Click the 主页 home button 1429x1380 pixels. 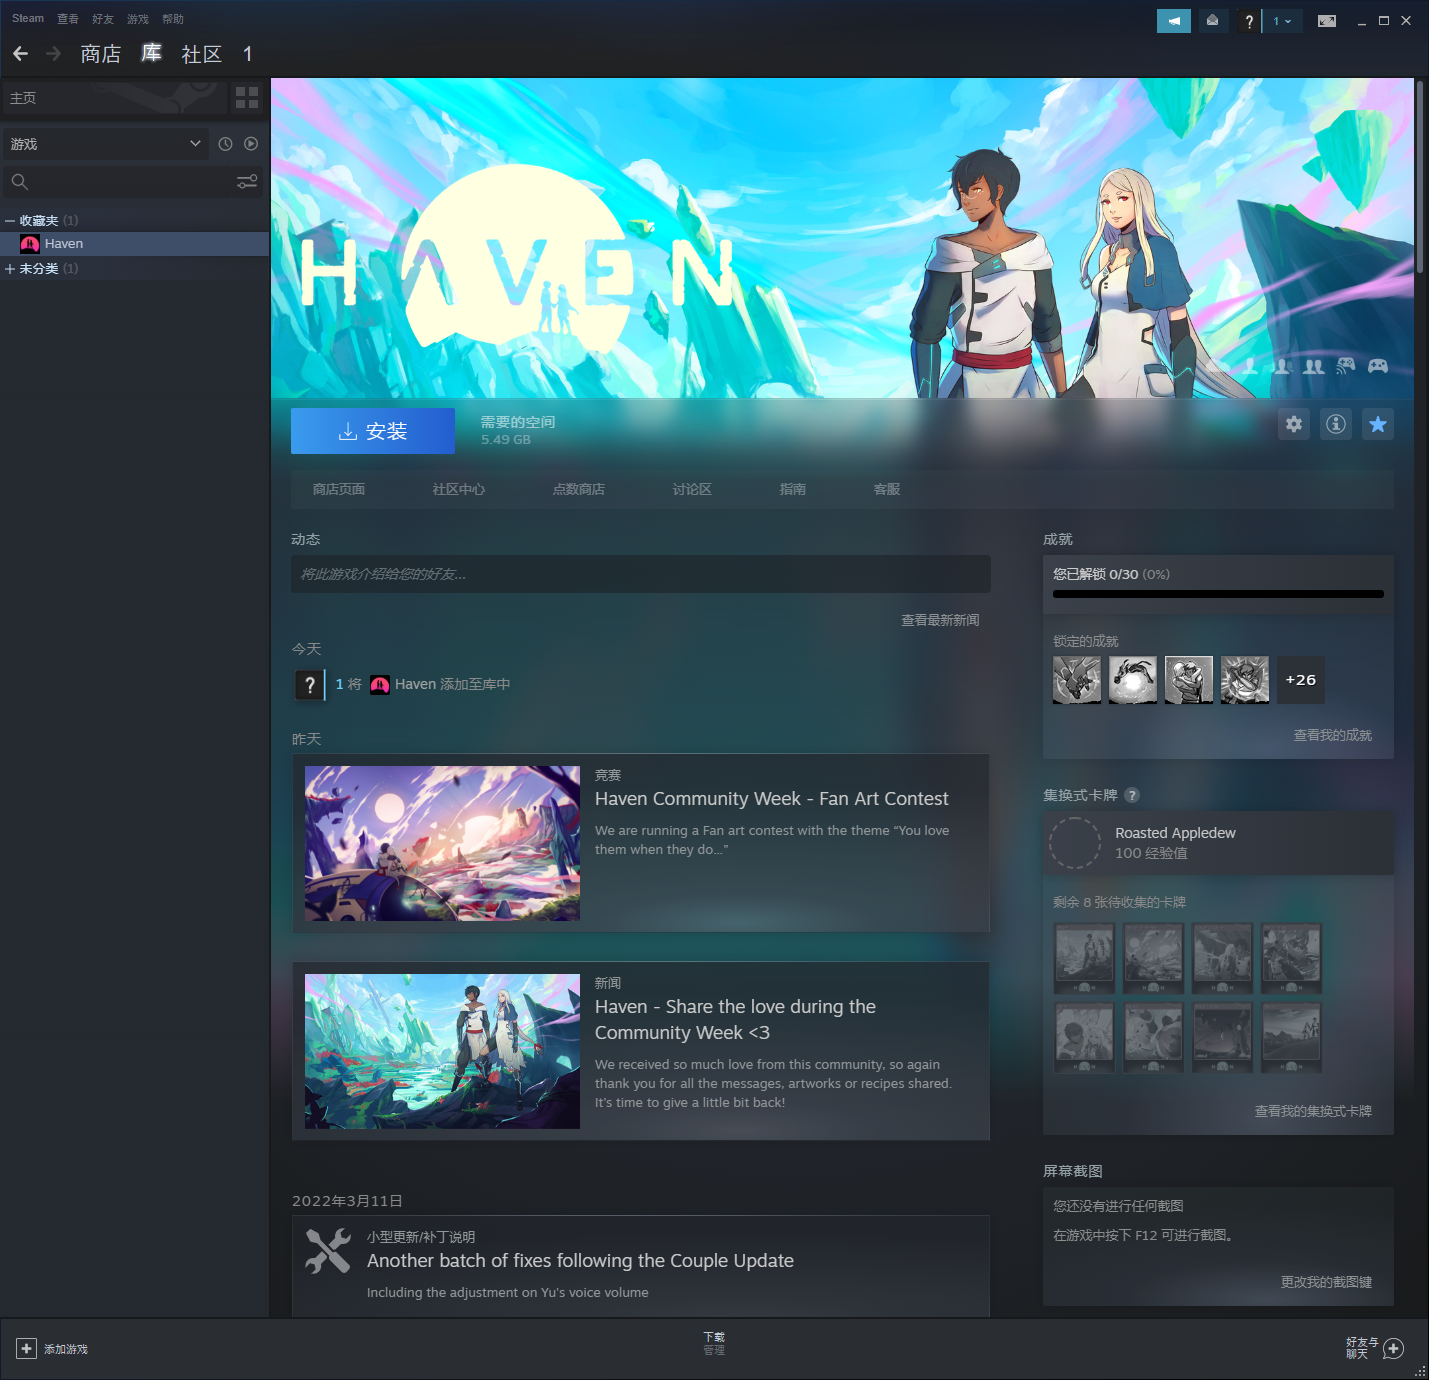[113, 98]
